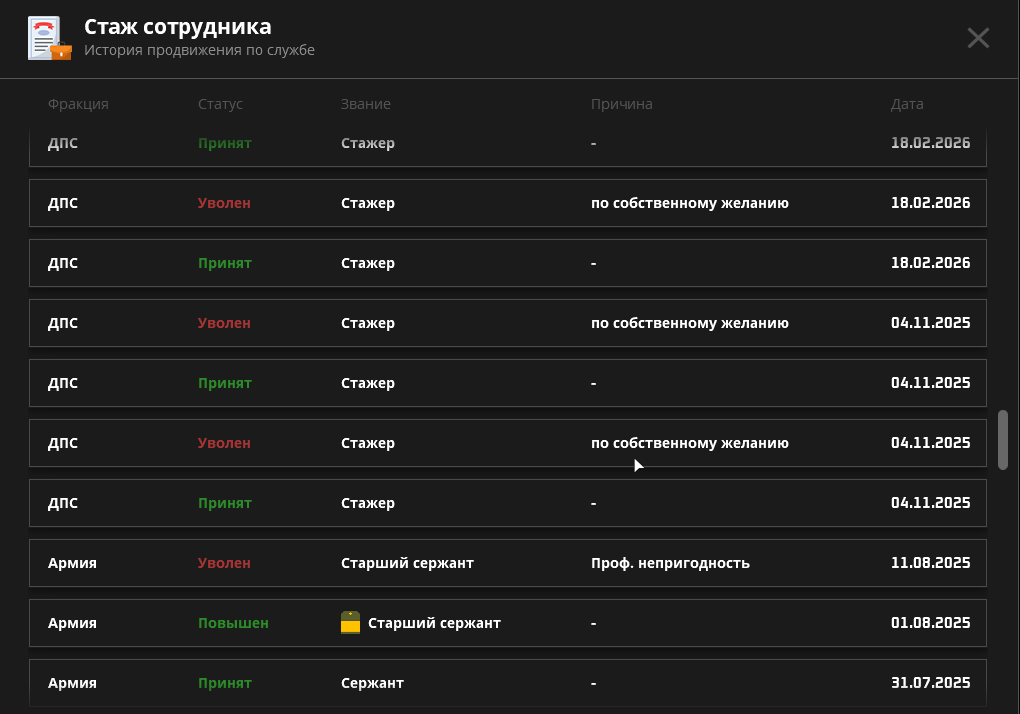Click Уволен status in the 11.08.2025 row
Screen dimensions: 1020x714
(224, 563)
